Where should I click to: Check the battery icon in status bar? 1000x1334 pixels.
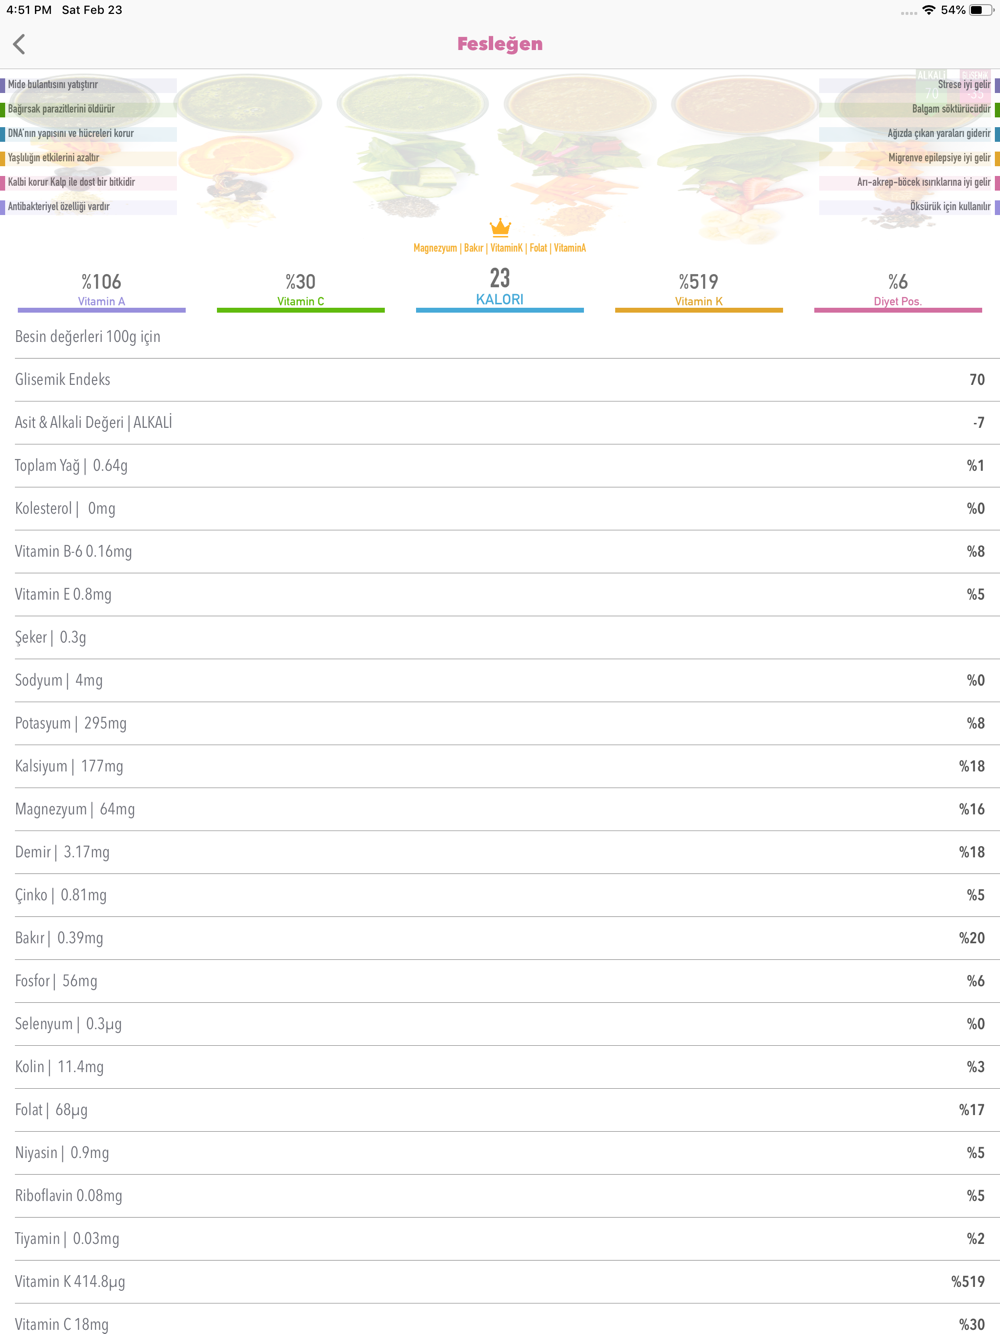tap(980, 10)
